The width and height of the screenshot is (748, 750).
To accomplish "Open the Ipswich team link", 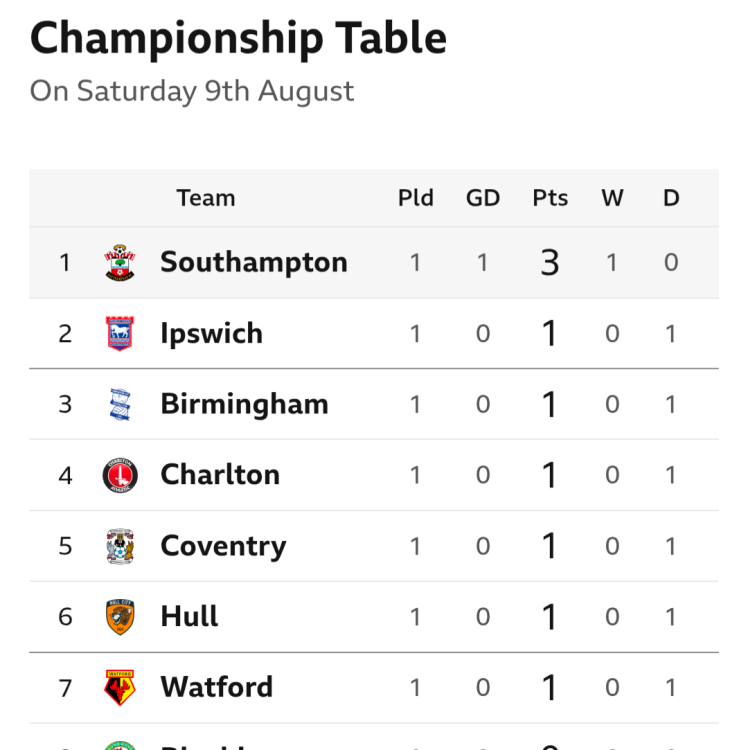I will [x=211, y=333].
